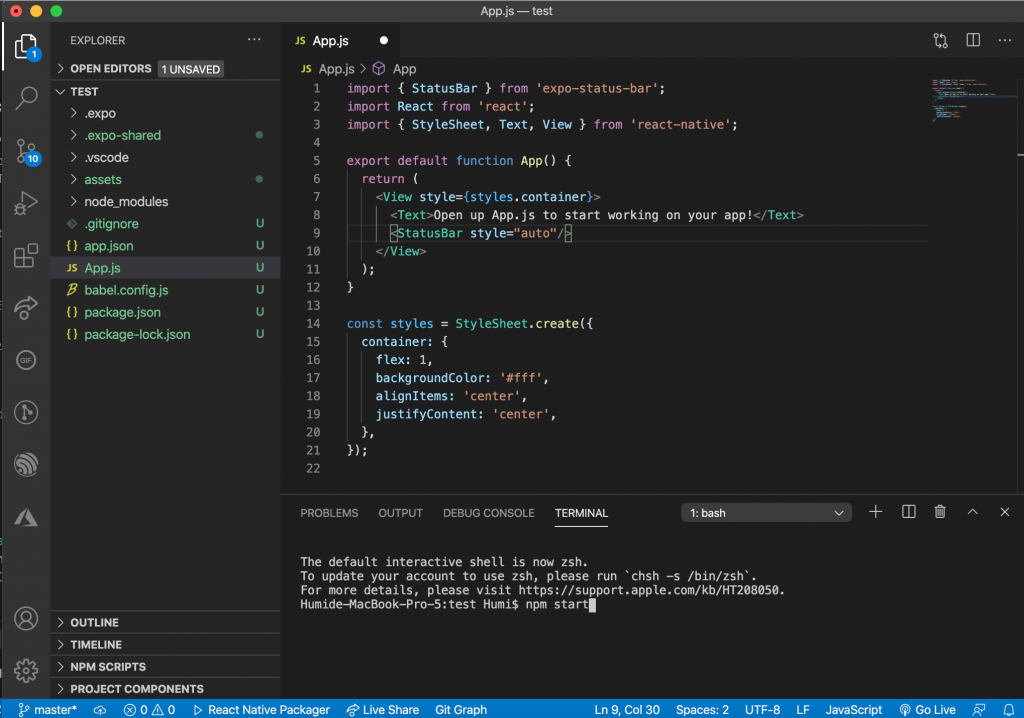Switch to the DEBUG CONSOLE tab
This screenshot has height=718, width=1024.
click(x=488, y=513)
